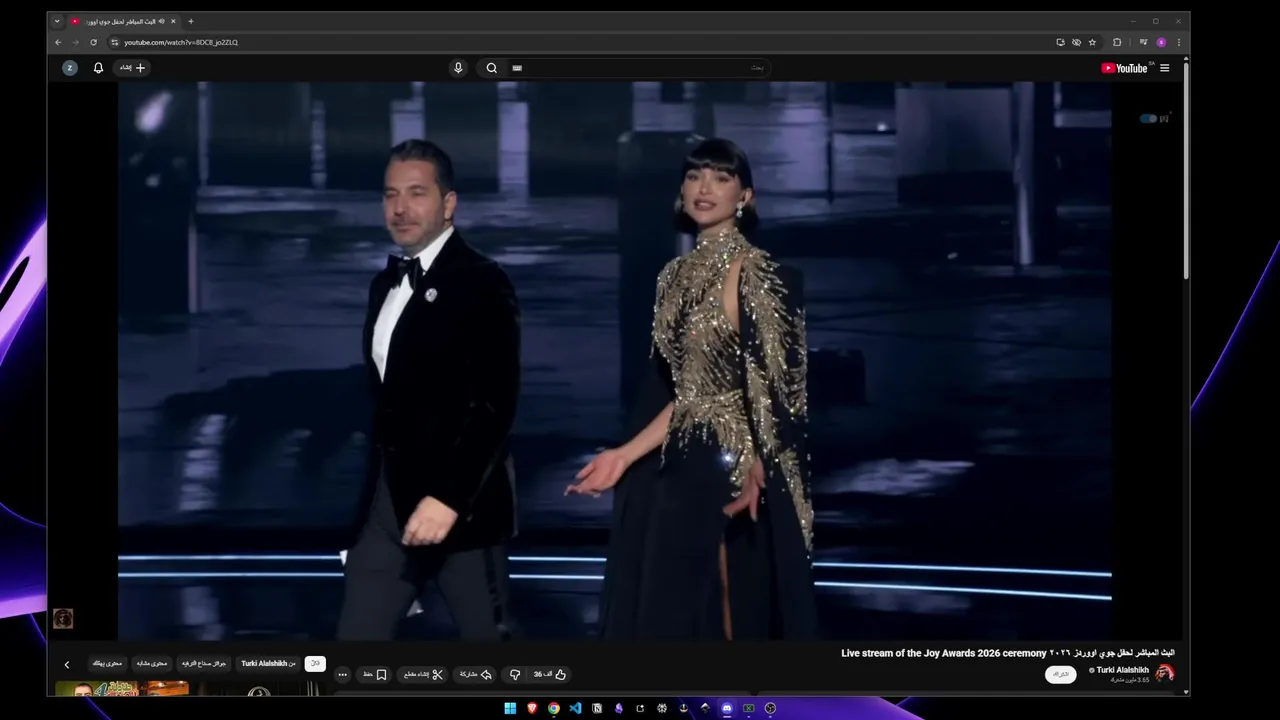Click the browser back arrow
This screenshot has width=1280, height=720.
click(x=57, y=42)
